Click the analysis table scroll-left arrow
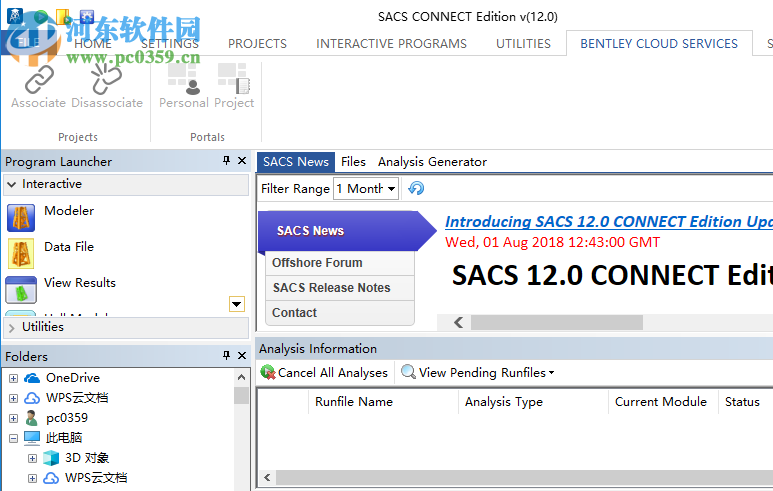Viewport: 773px width, 491px height. pyautogui.click(x=267, y=477)
